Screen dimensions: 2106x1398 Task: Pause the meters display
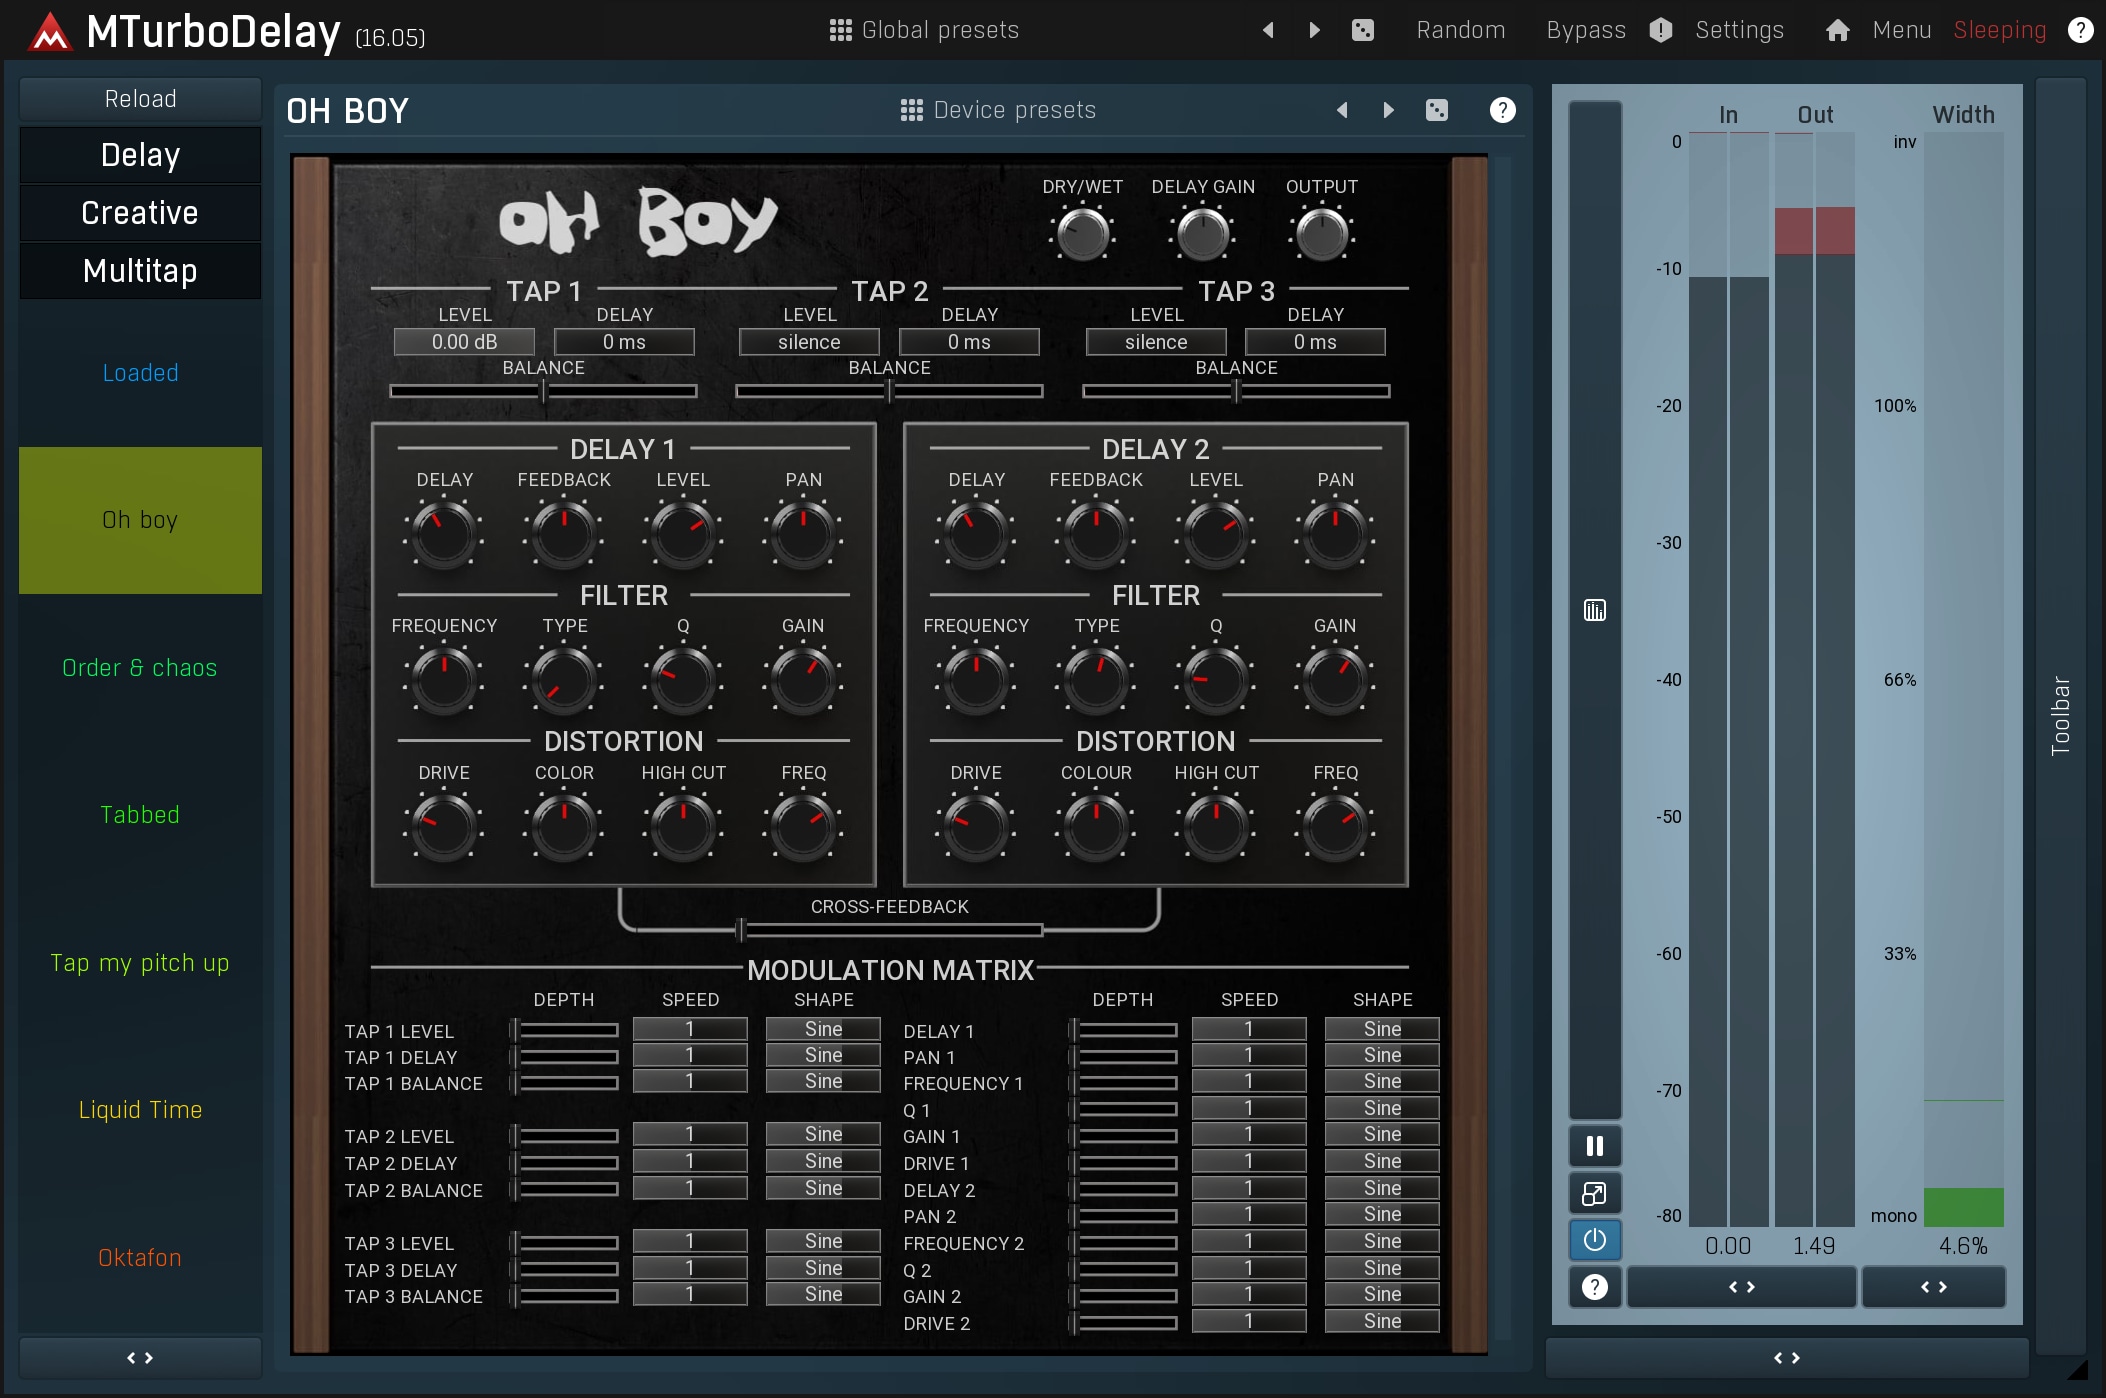click(x=1595, y=1146)
